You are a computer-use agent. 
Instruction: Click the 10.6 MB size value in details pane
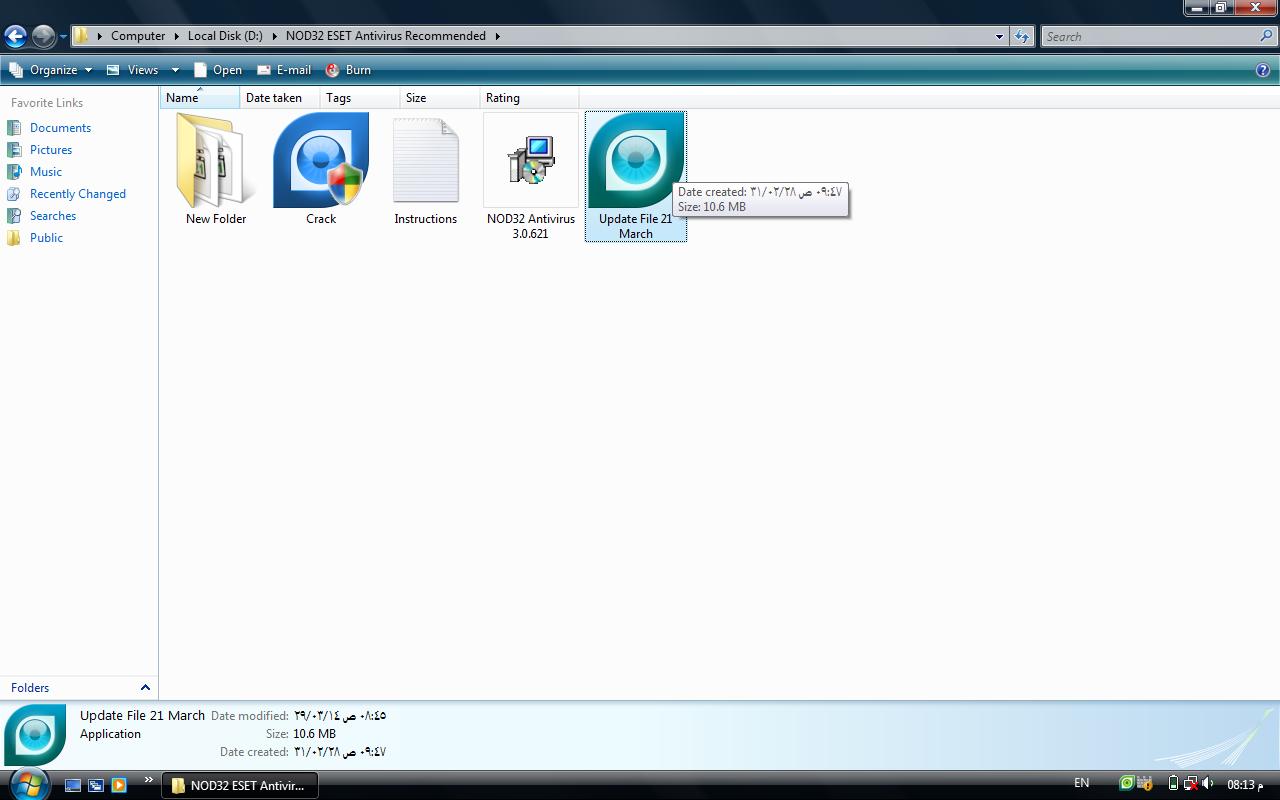coord(314,734)
